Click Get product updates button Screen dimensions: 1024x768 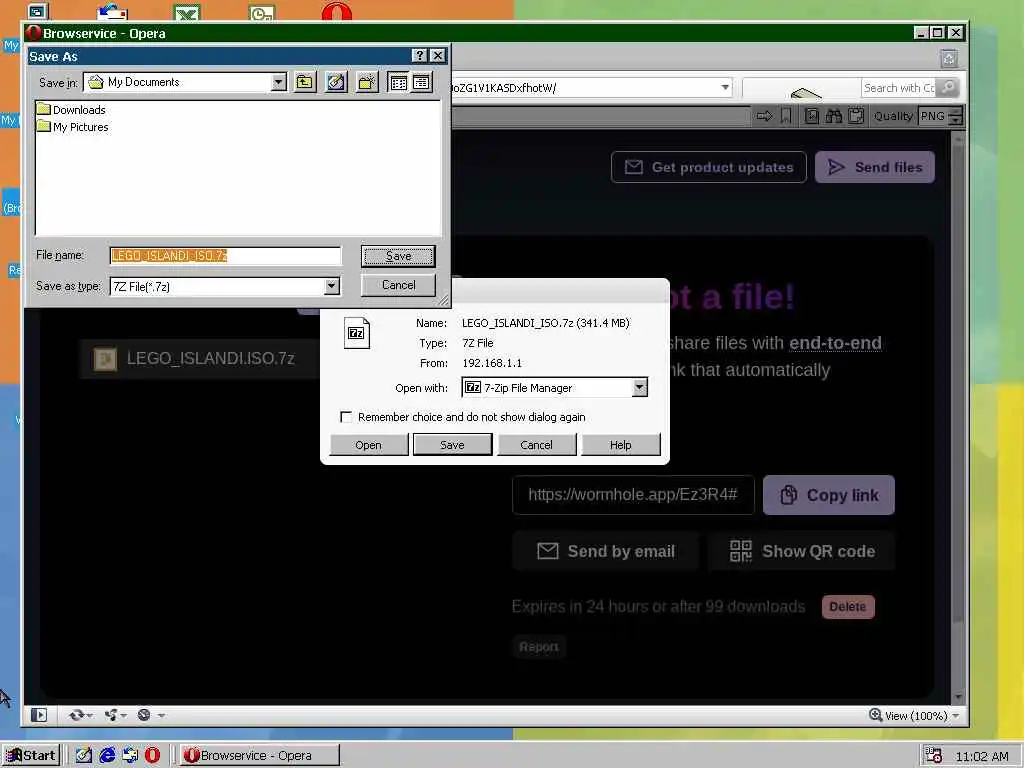point(709,167)
